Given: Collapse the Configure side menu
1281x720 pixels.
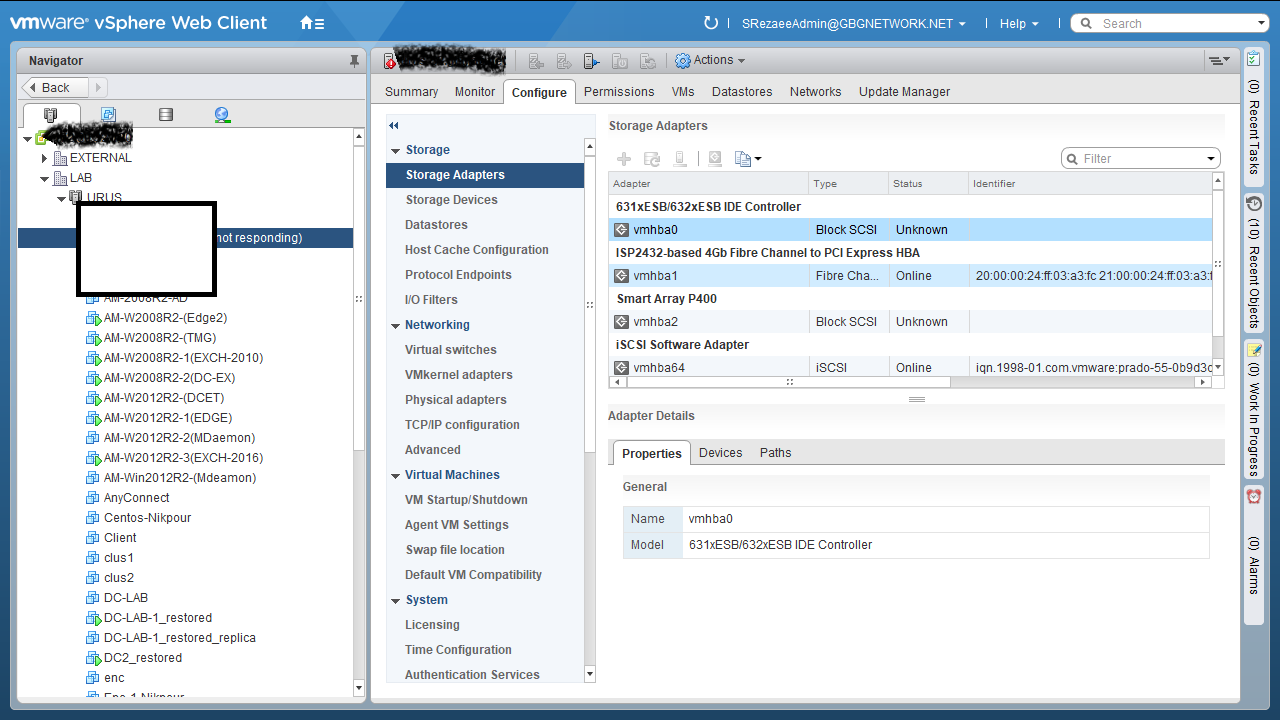Looking at the screenshot, I should pos(394,126).
